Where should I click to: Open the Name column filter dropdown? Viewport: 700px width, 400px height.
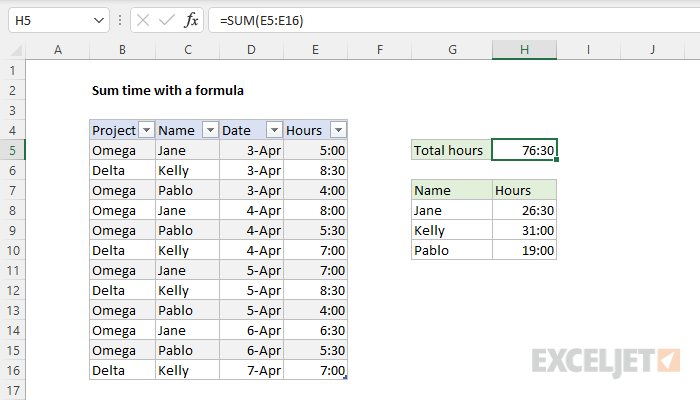pos(210,130)
